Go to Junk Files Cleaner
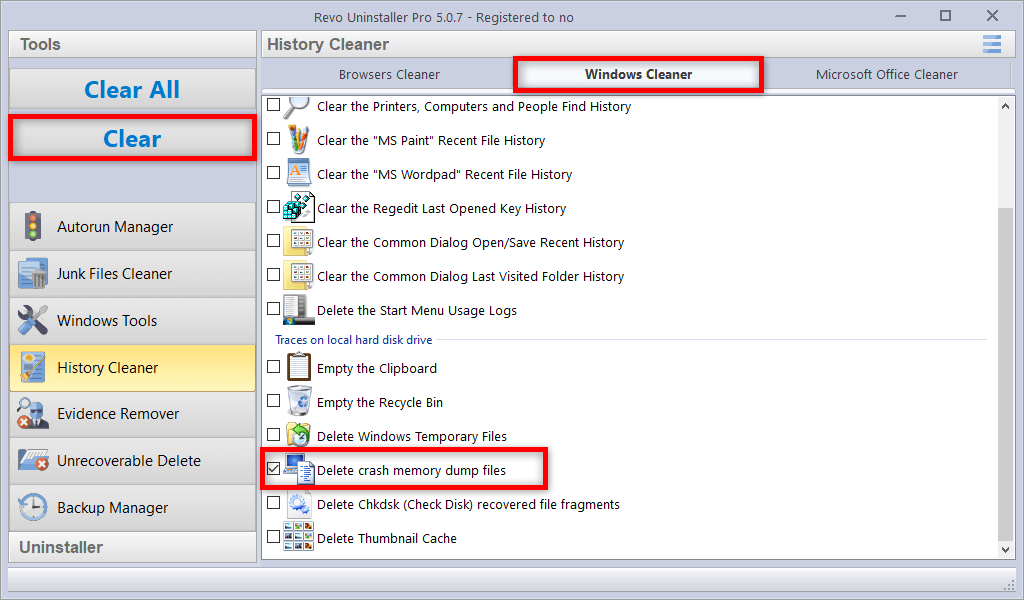This screenshot has height=600, width=1024. coord(133,274)
